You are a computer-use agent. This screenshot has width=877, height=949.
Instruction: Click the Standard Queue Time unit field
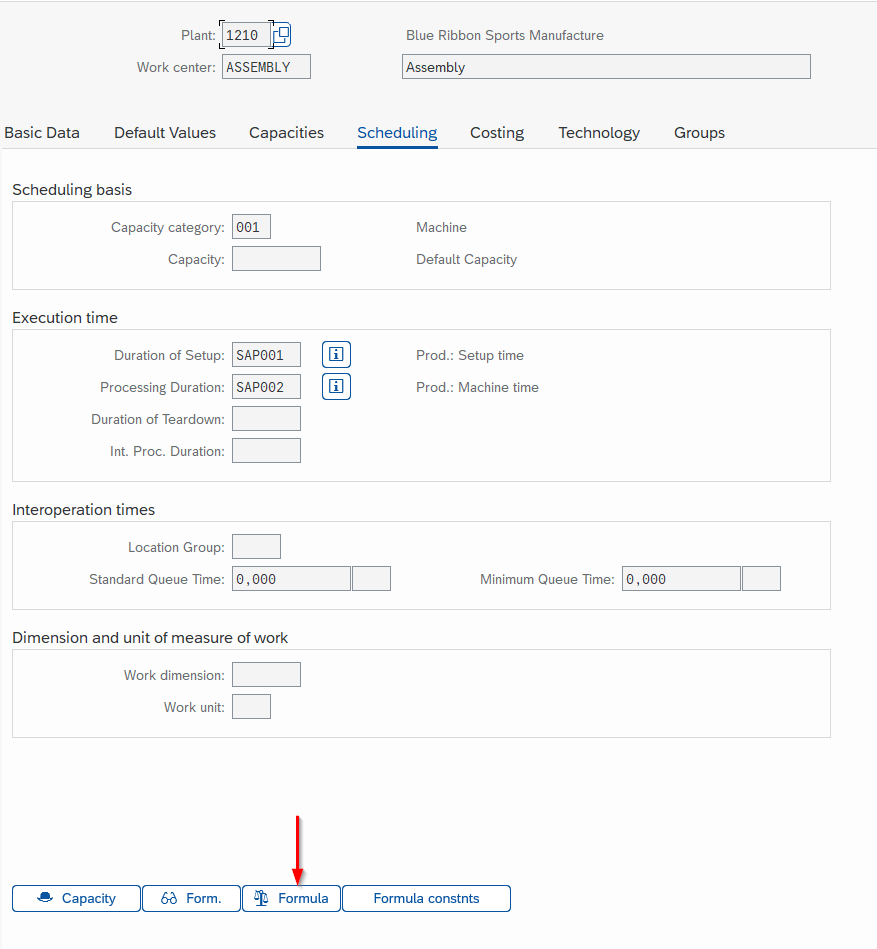pos(372,579)
